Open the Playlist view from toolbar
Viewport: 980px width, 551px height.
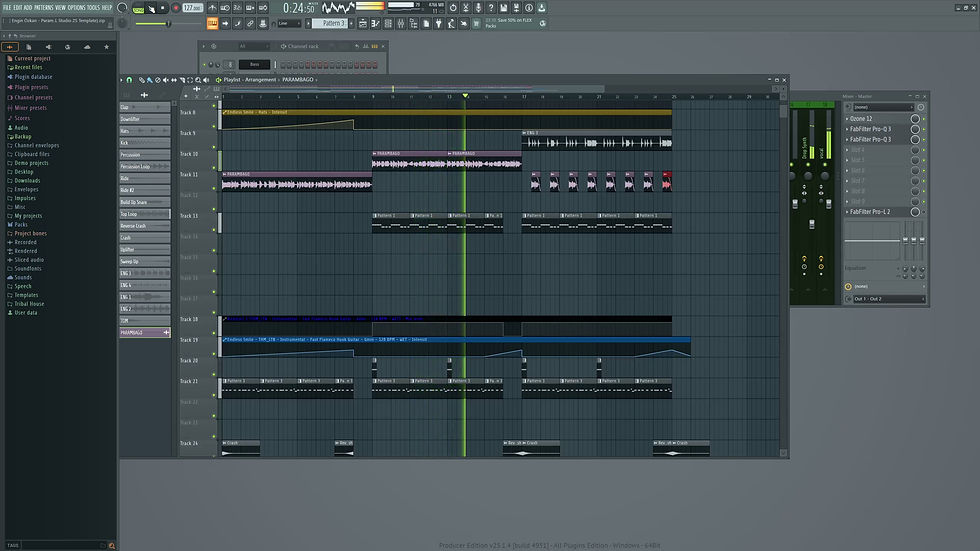363,23
